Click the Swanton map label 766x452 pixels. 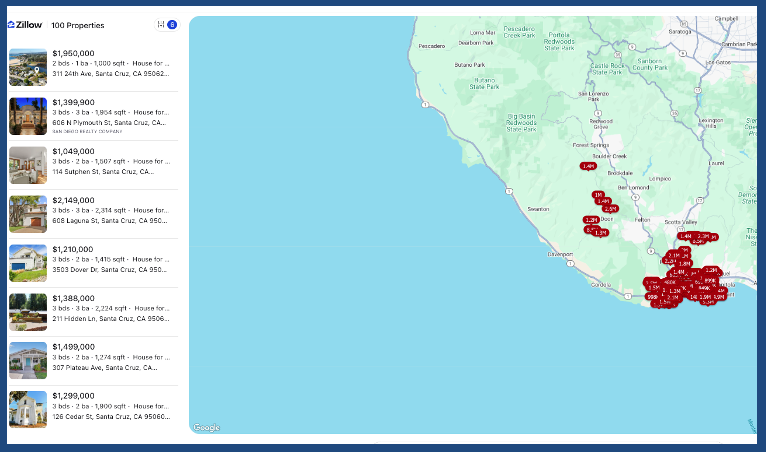[x=538, y=209]
